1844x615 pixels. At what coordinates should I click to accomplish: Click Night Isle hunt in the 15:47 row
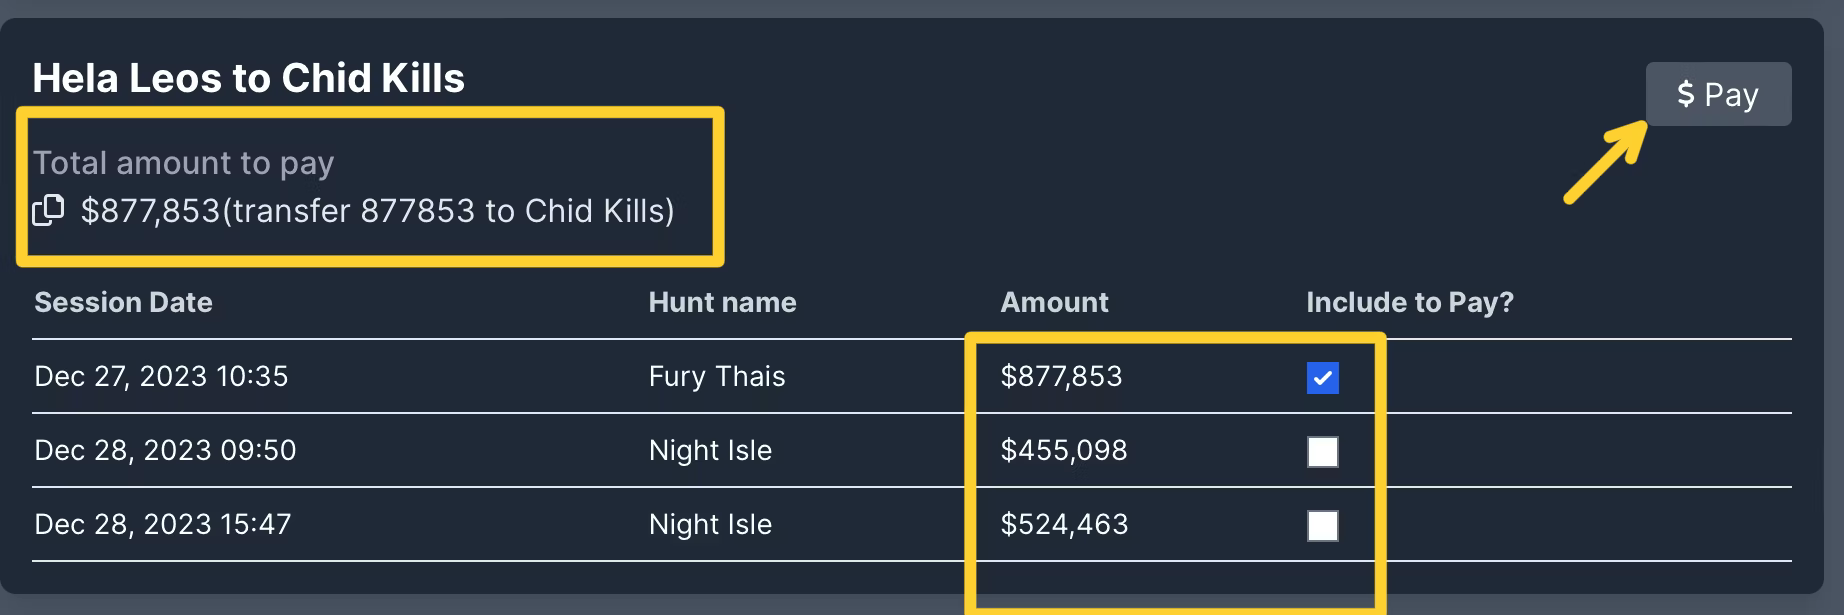(710, 524)
